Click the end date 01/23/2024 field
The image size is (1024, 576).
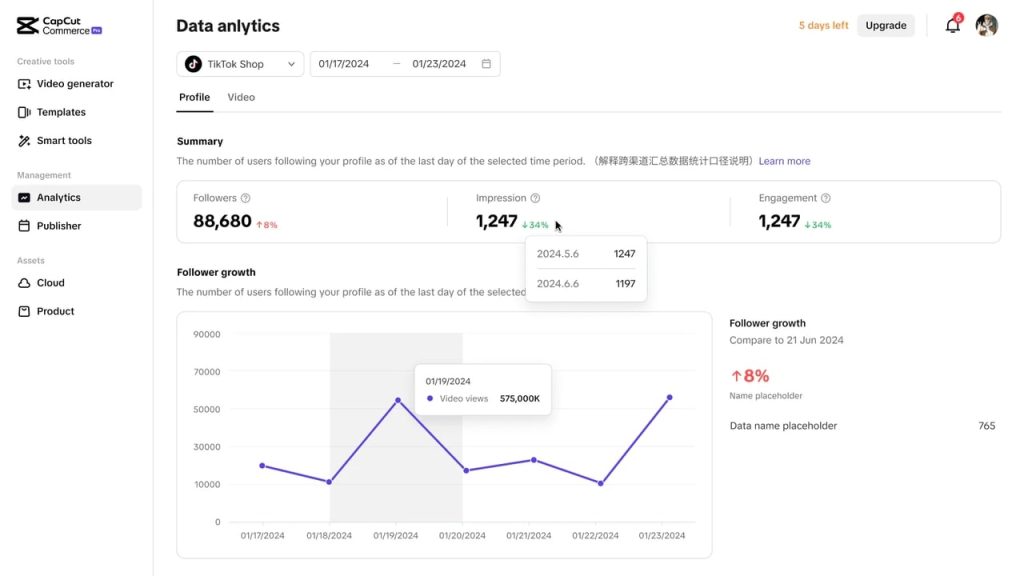[439, 64]
